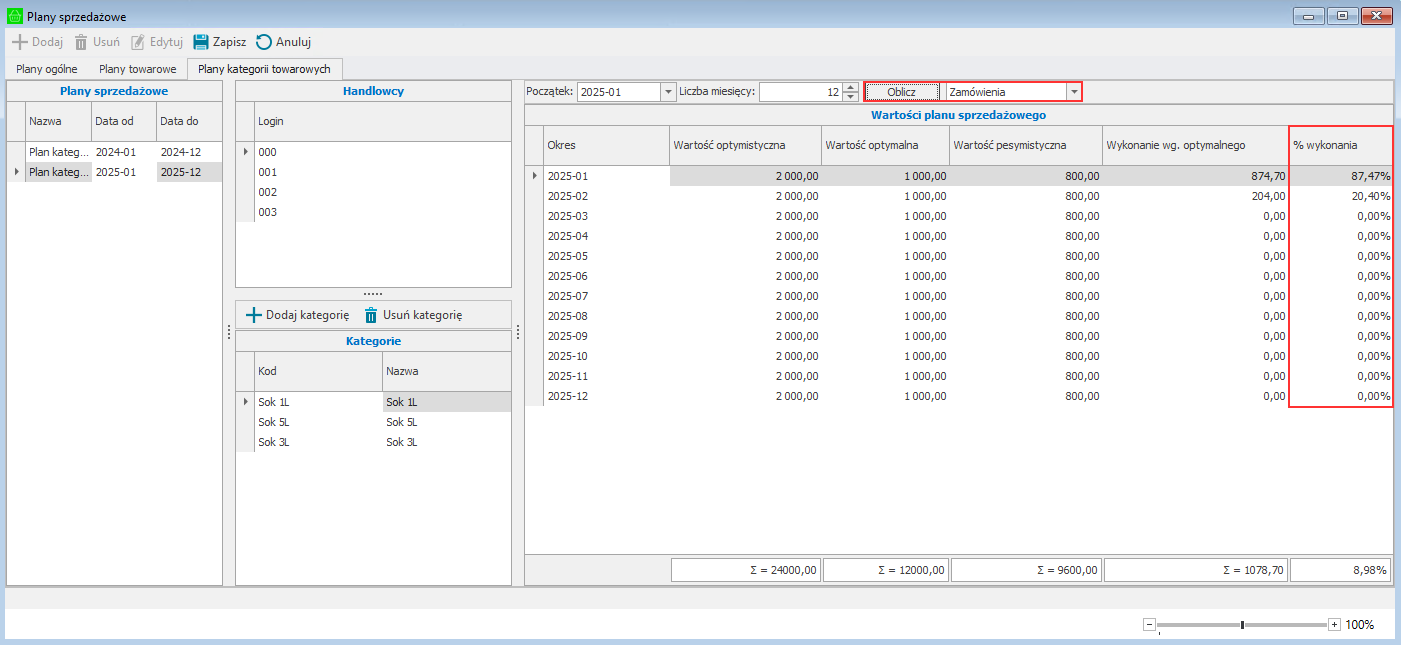
Task: Click the Zapisz save icon
Action: (x=201, y=42)
